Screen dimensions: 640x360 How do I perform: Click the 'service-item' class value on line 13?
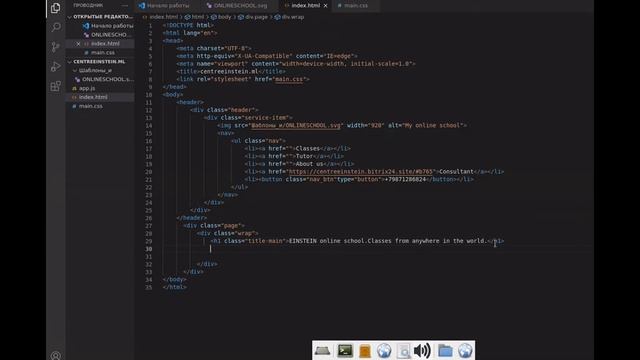pos(267,118)
